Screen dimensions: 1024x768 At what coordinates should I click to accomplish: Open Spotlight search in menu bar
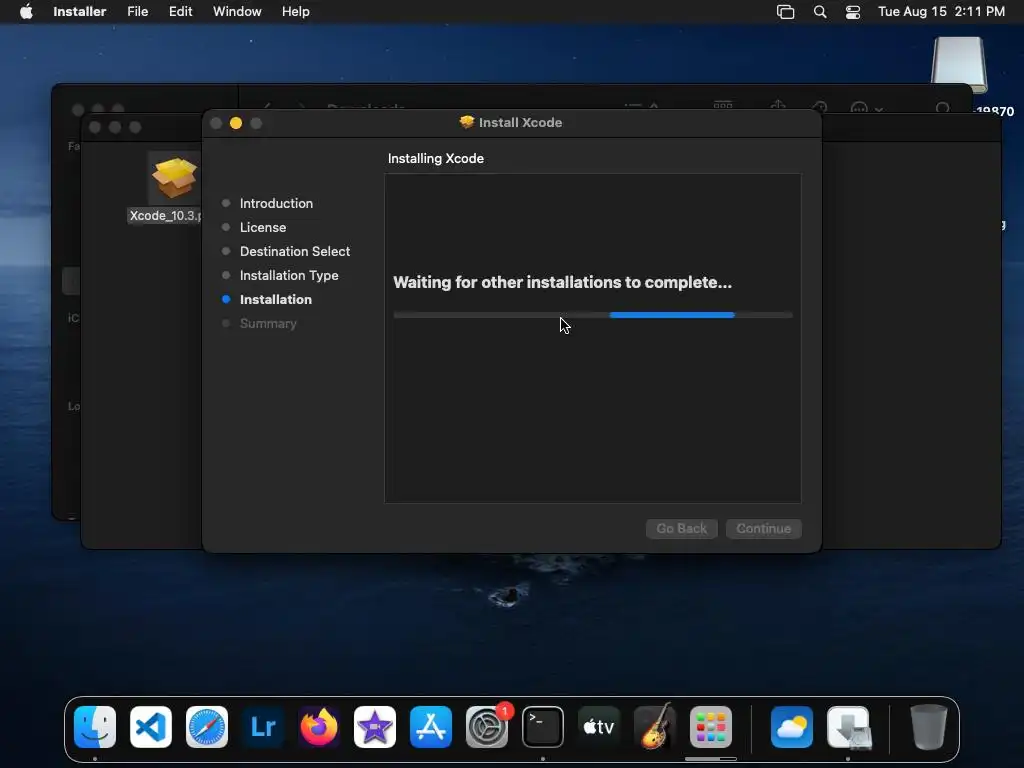(x=820, y=12)
